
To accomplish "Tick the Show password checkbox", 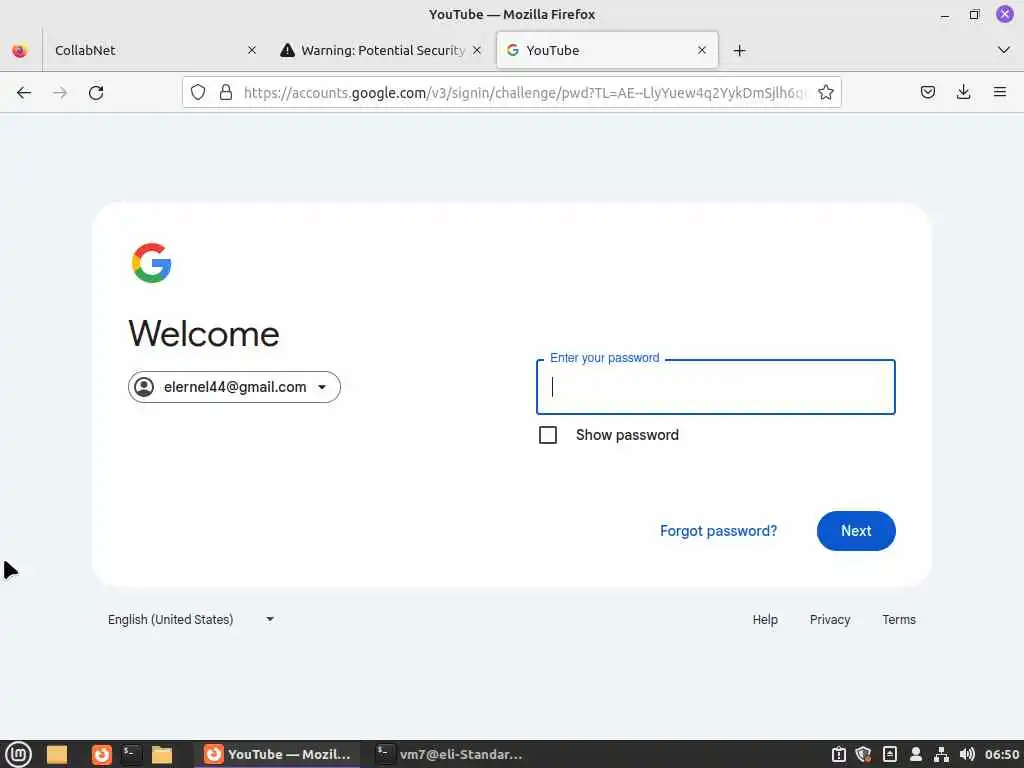I will pyautogui.click(x=548, y=435).
